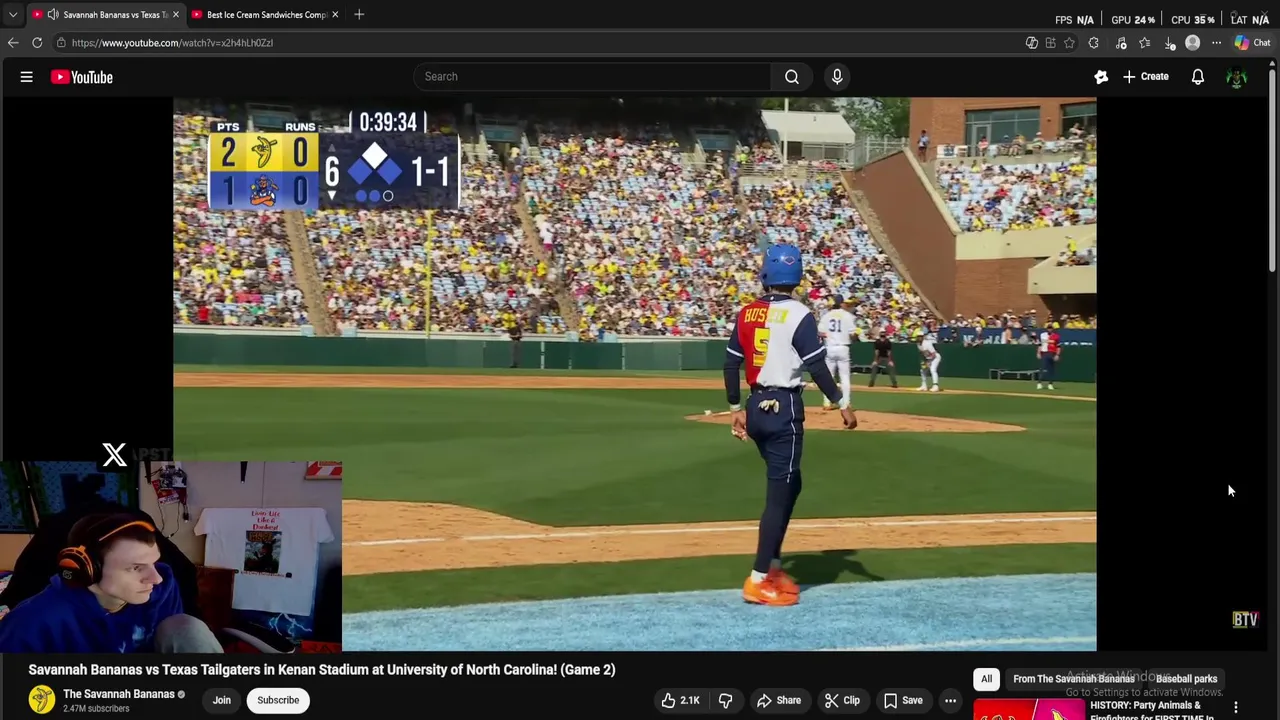The image size is (1280, 720).
Task: Dislike the video with thumbs down
Action: pos(725,700)
